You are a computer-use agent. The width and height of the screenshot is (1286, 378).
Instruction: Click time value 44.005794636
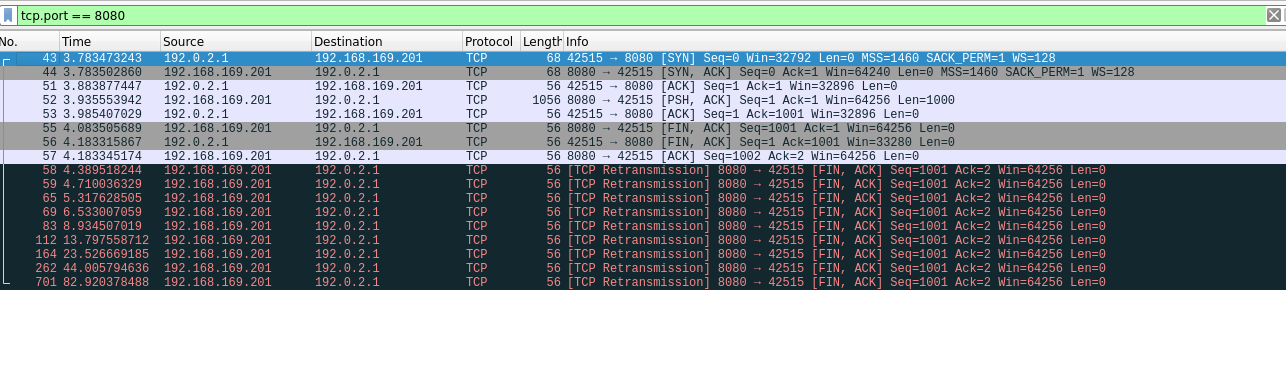(106, 268)
